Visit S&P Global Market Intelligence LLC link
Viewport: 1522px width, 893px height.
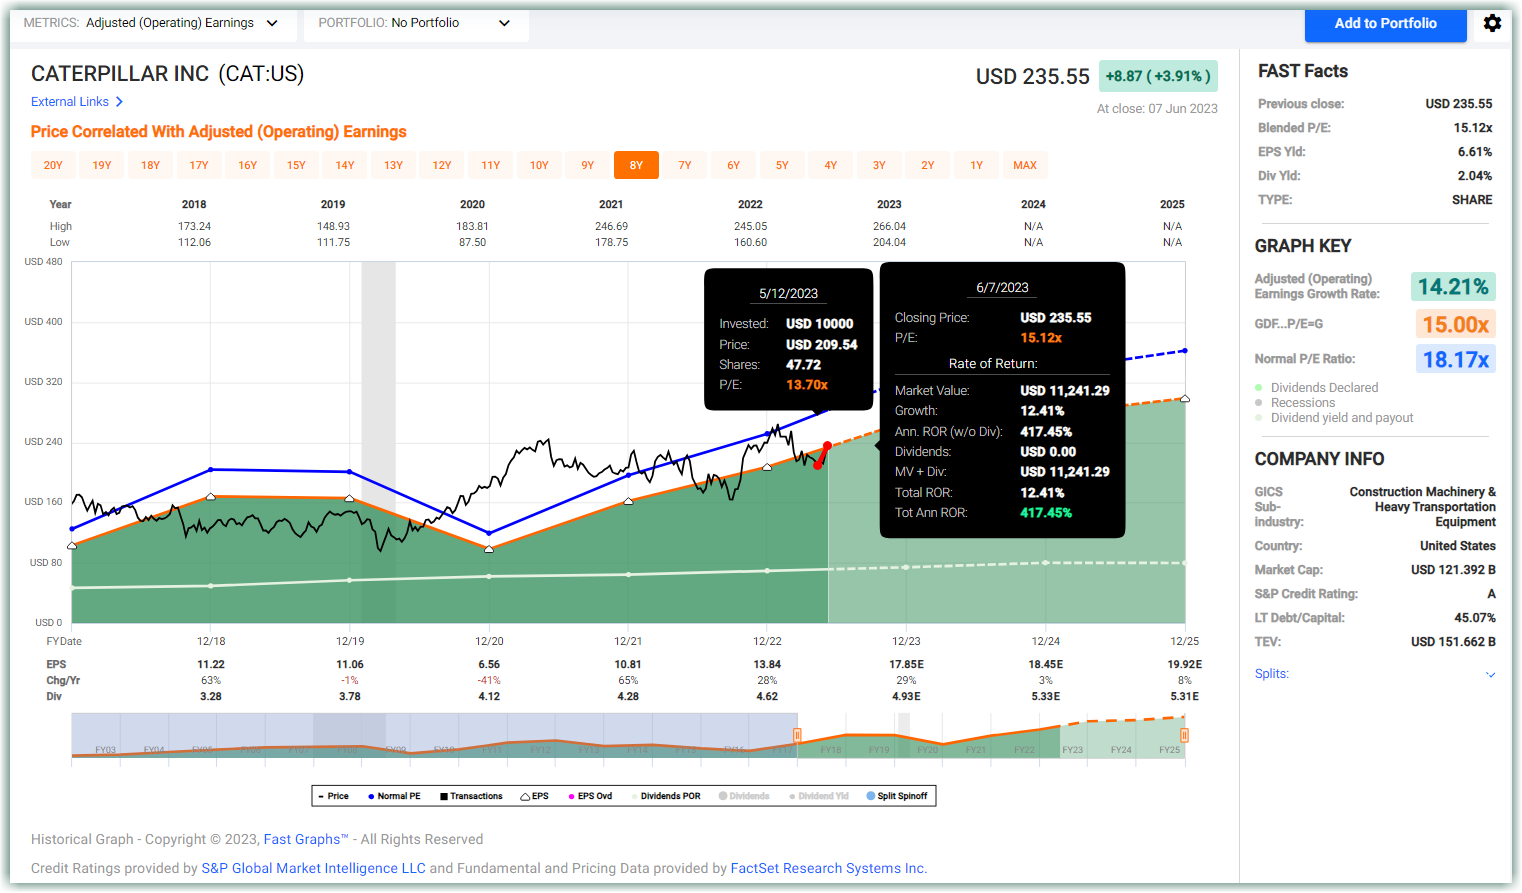pos(314,868)
